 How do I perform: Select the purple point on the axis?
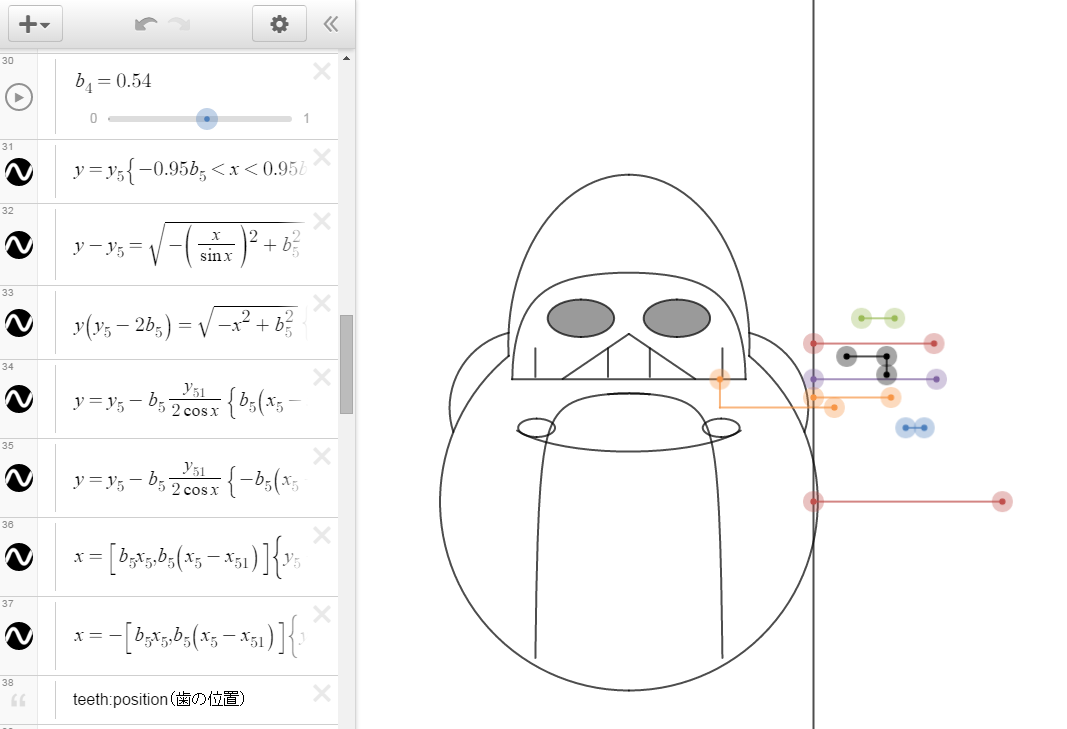pyautogui.click(x=813, y=379)
